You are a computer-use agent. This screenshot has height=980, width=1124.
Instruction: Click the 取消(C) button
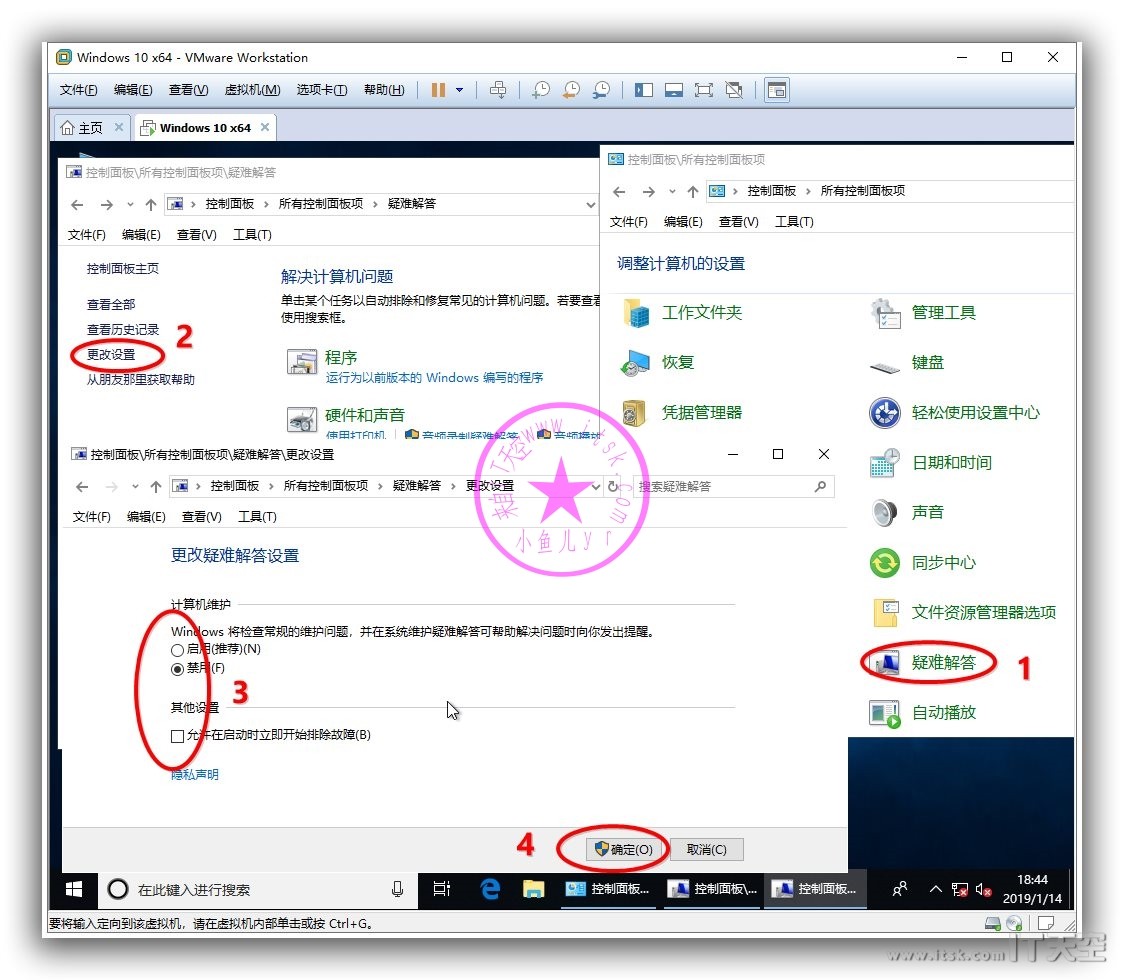point(707,850)
